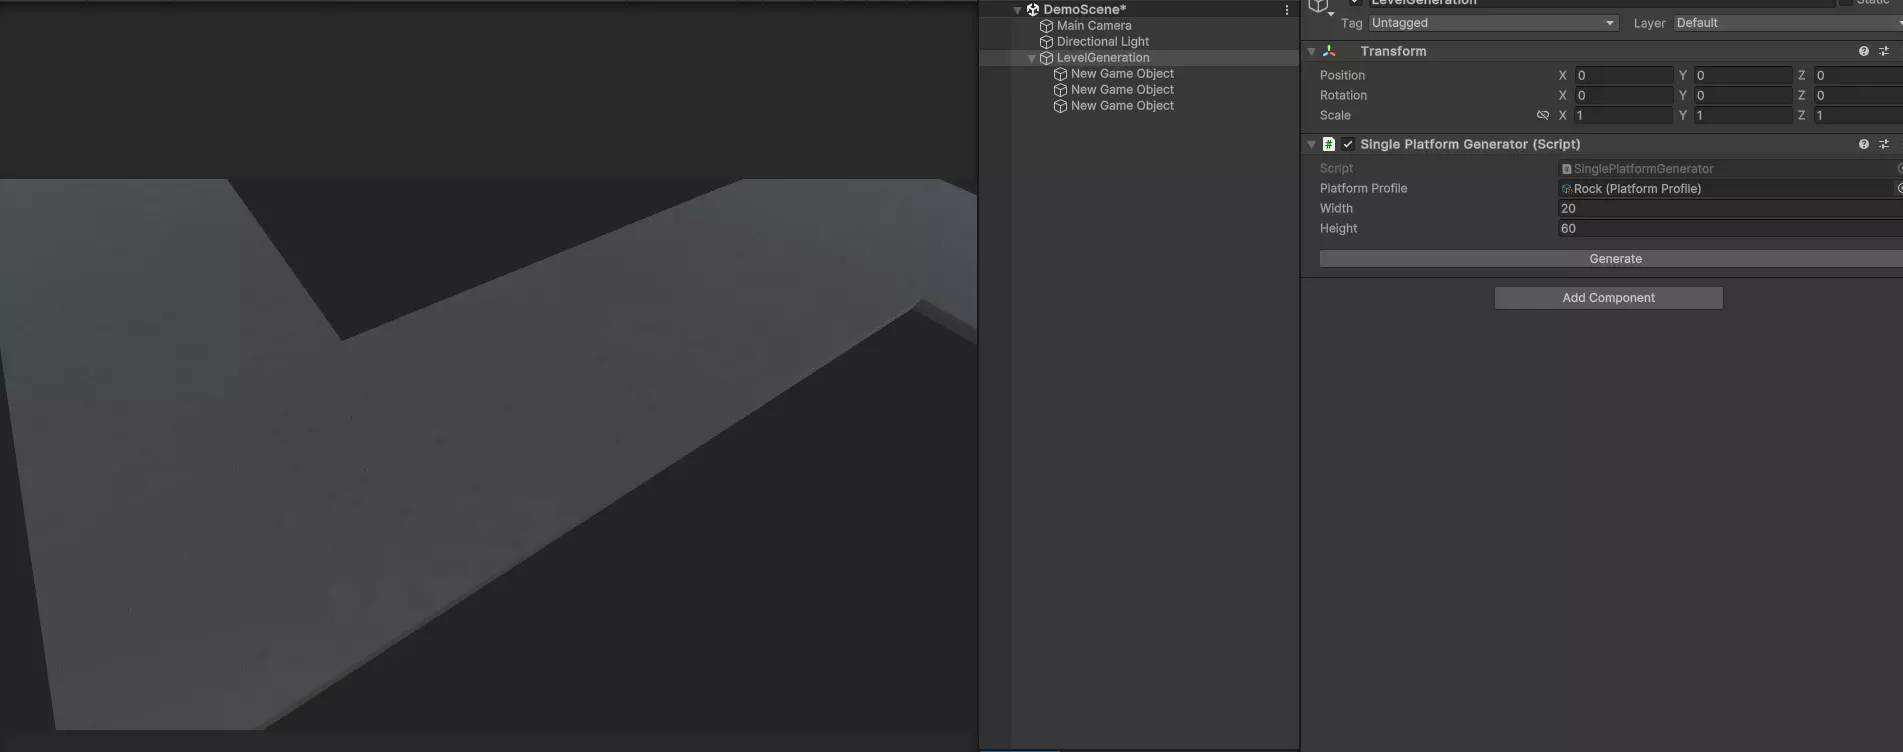
Task: Click the Transform component icon
Action: pos(1329,51)
